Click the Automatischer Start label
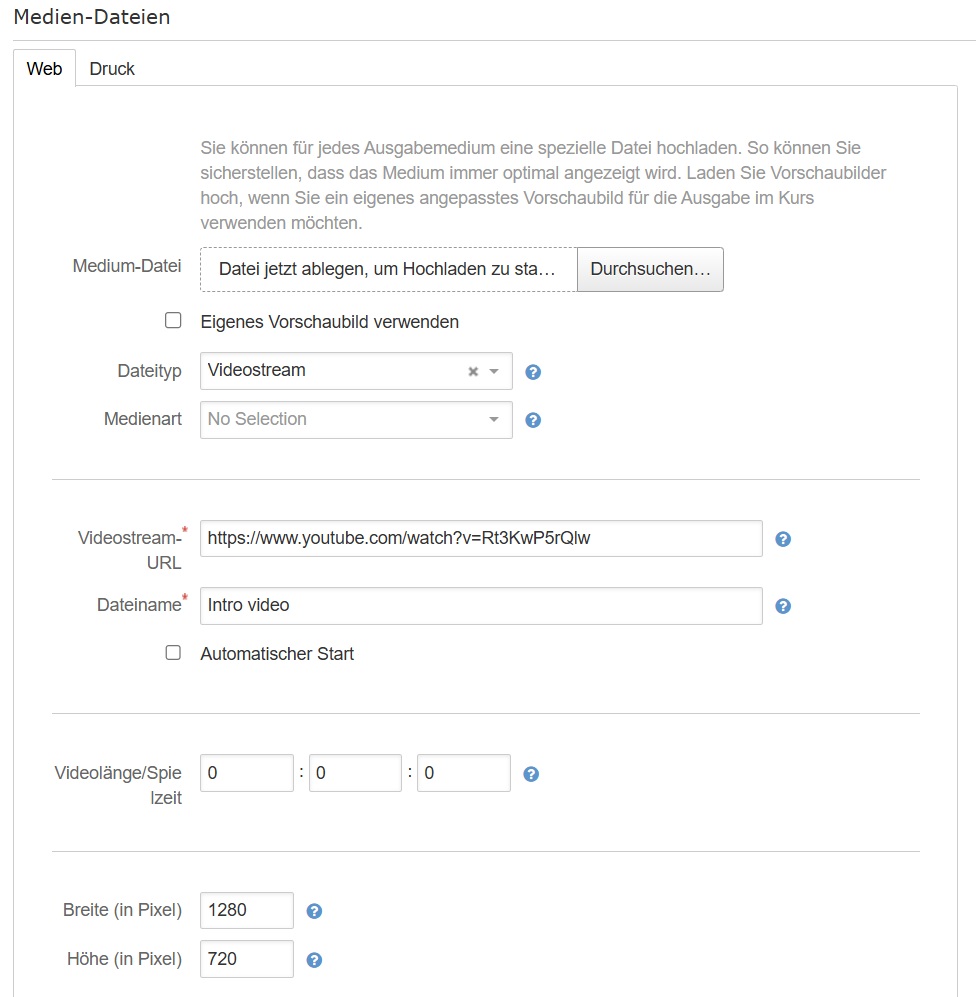The height and width of the screenshot is (997, 976). [x=277, y=654]
